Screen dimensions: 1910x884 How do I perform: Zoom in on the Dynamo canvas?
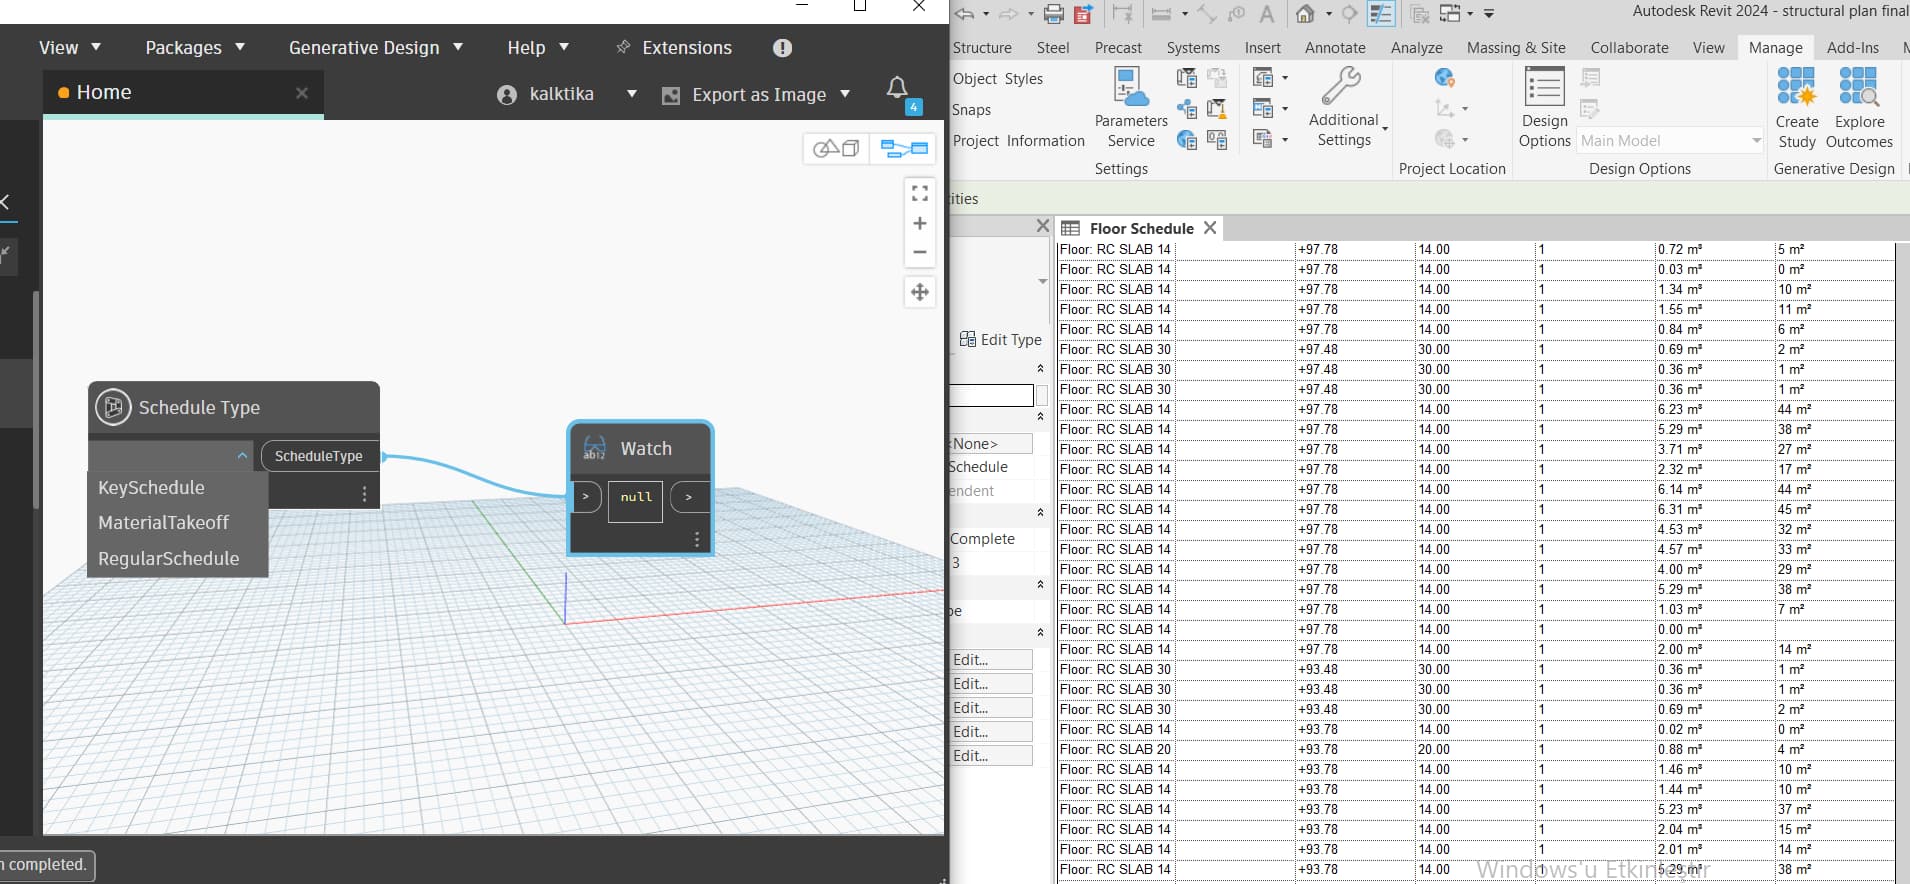pyautogui.click(x=920, y=223)
